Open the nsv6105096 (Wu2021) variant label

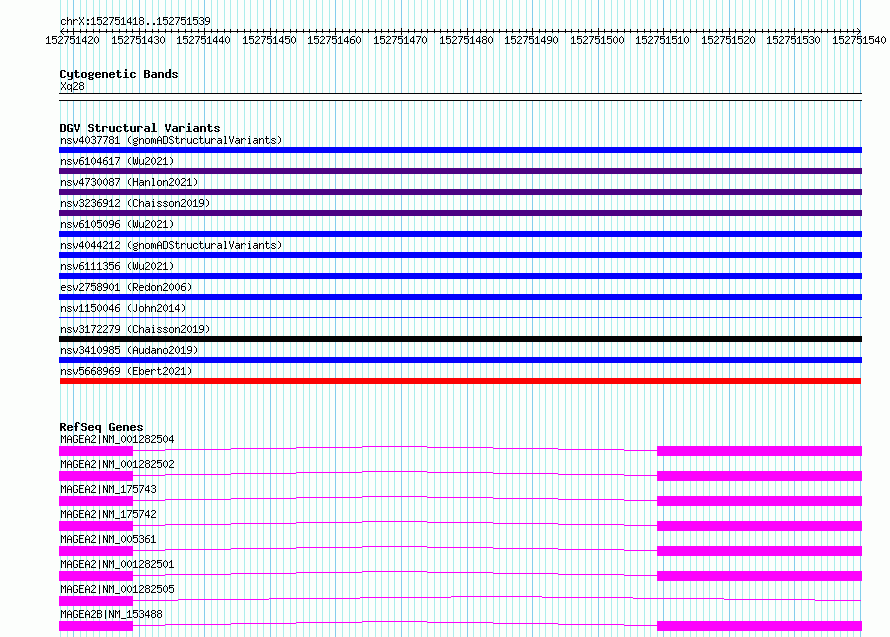(x=117, y=224)
